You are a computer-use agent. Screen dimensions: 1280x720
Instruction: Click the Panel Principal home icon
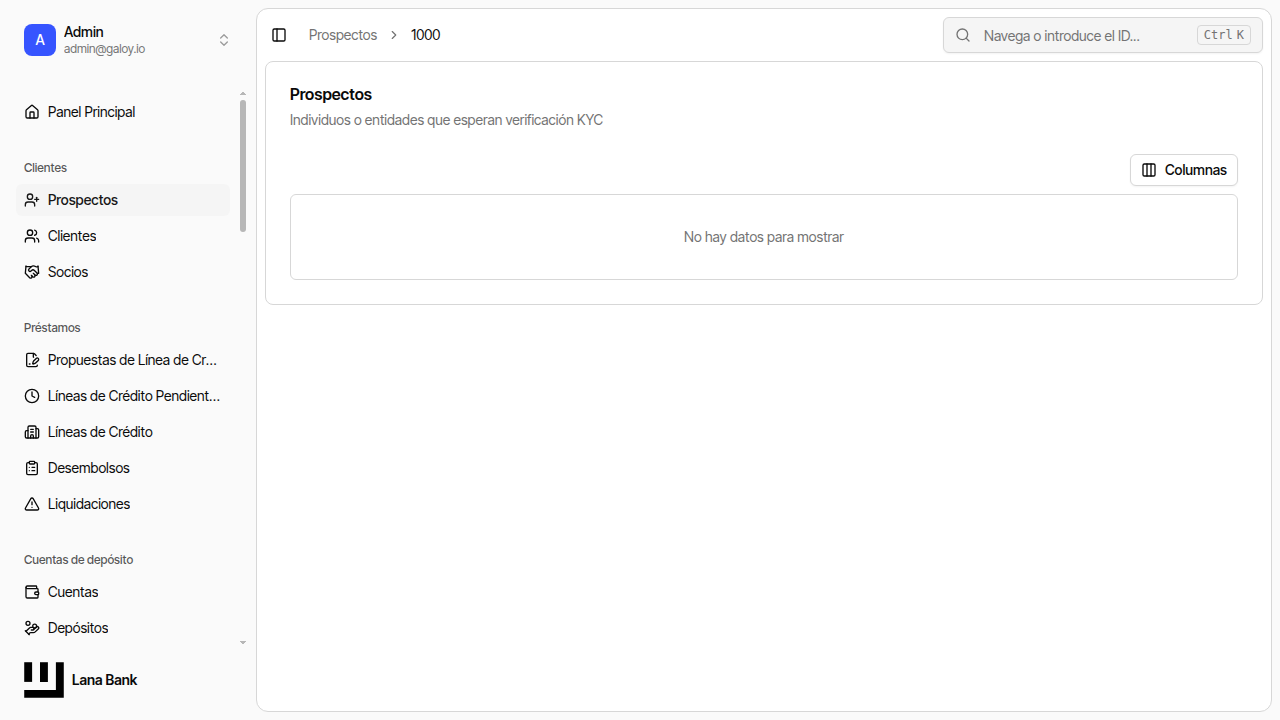(x=32, y=112)
